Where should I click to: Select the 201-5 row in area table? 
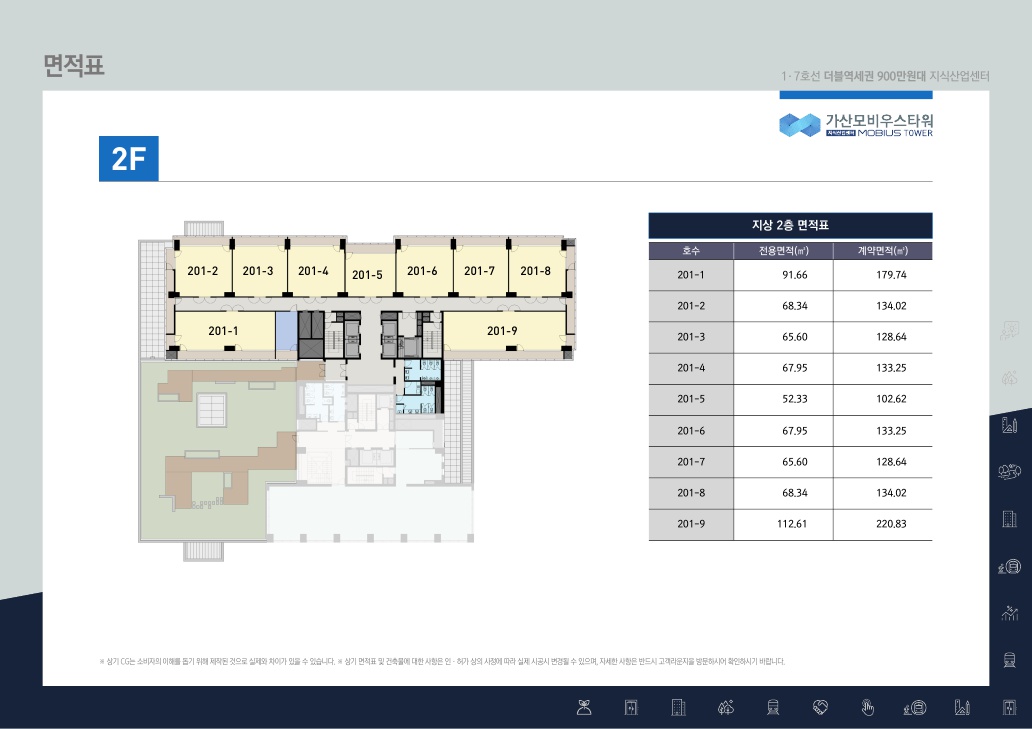[790, 399]
